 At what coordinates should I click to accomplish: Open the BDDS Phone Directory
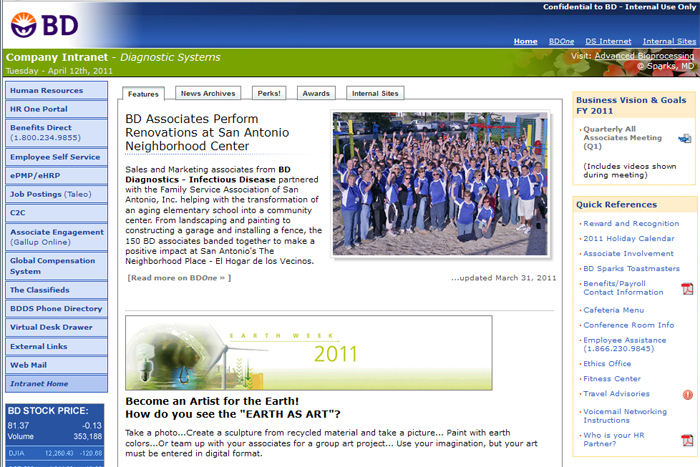[x=56, y=309]
